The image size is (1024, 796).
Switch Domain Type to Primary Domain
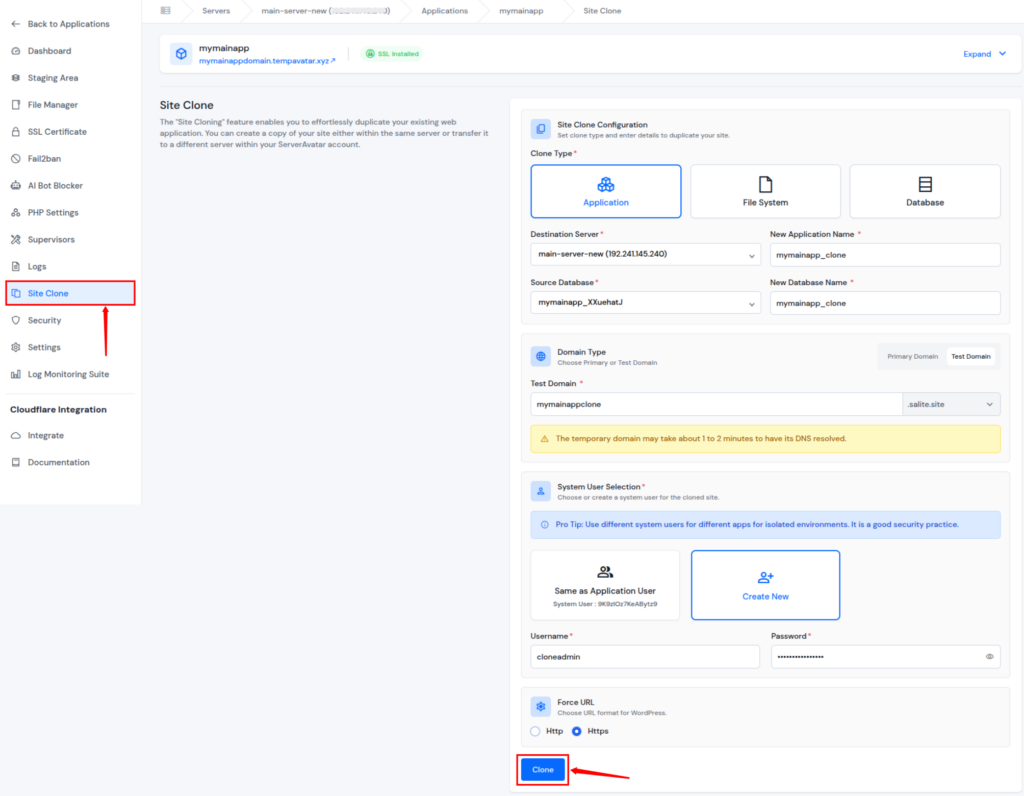[908, 356]
